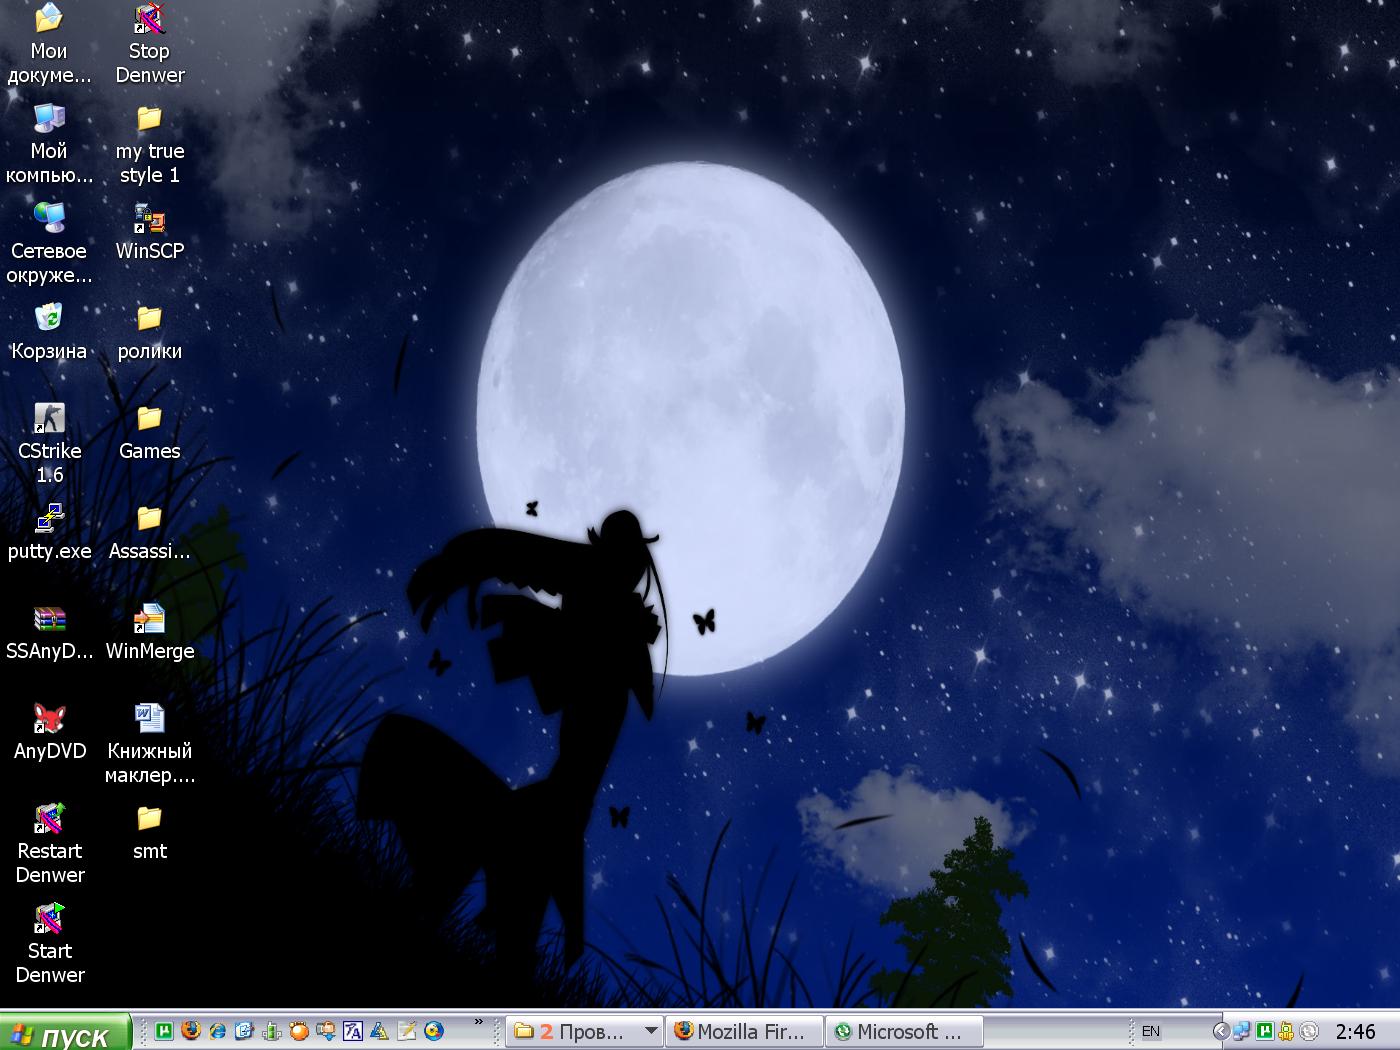The image size is (1400, 1050).
Task: Launch the WinMerge shortcut
Action: point(150,632)
